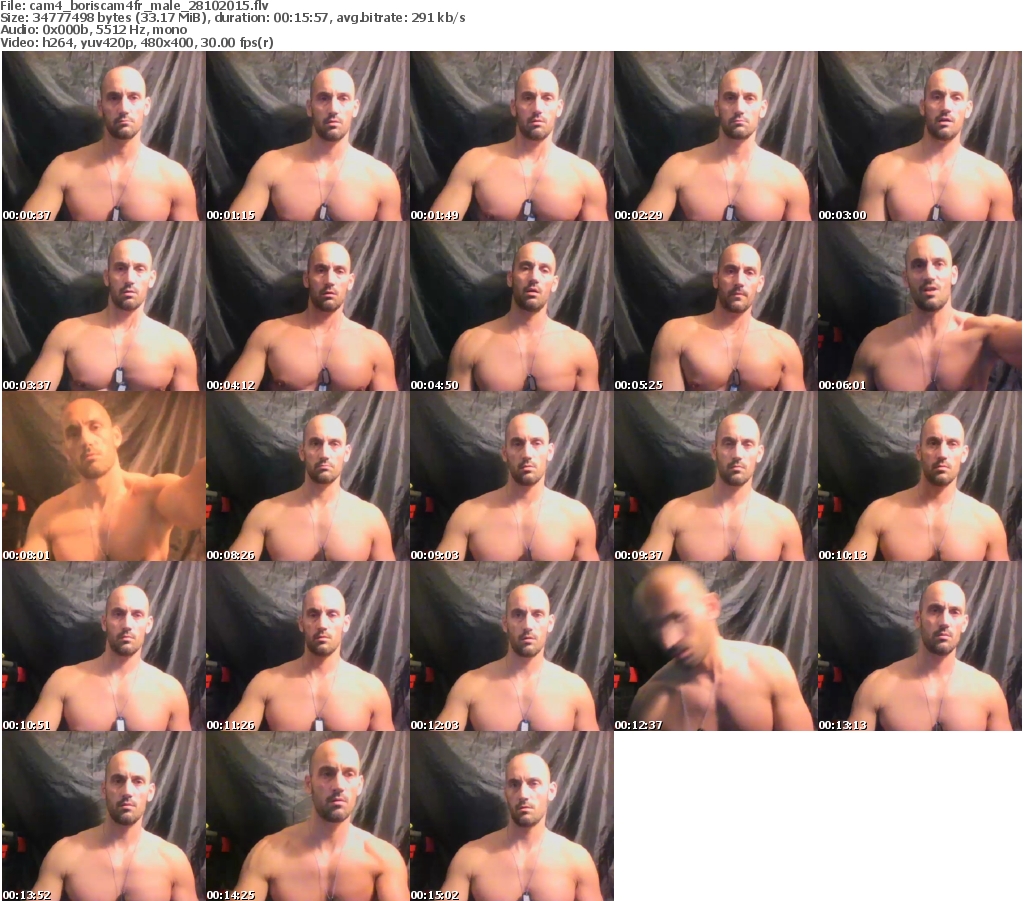Choose the frame timestamped 00:09:03
The width and height of the screenshot is (1024, 901).
click(x=512, y=476)
